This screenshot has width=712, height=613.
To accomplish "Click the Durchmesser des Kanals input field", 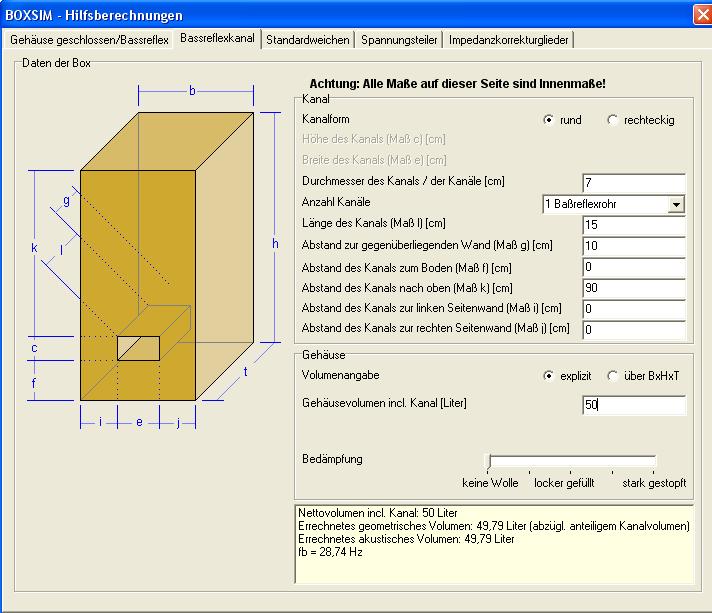I will point(633,183).
